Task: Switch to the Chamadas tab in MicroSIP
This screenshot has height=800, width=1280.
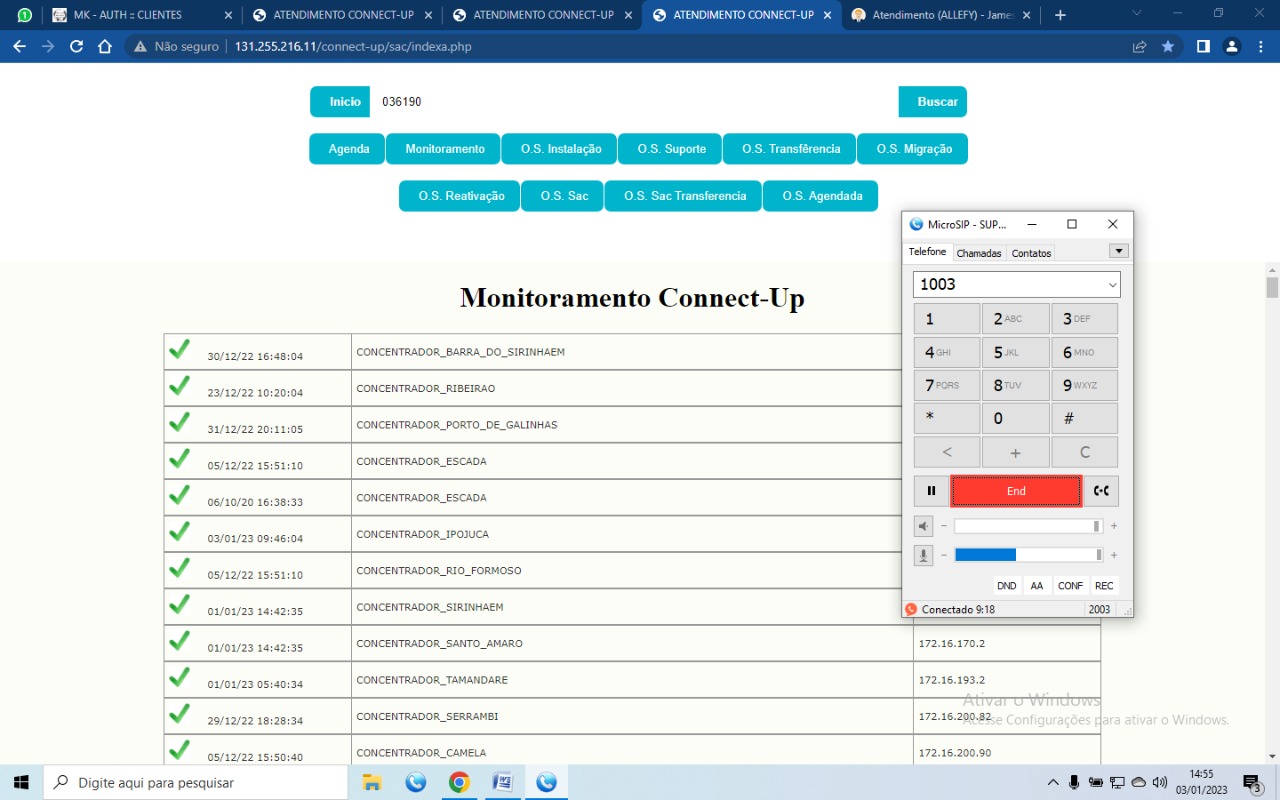Action: coord(979,253)
